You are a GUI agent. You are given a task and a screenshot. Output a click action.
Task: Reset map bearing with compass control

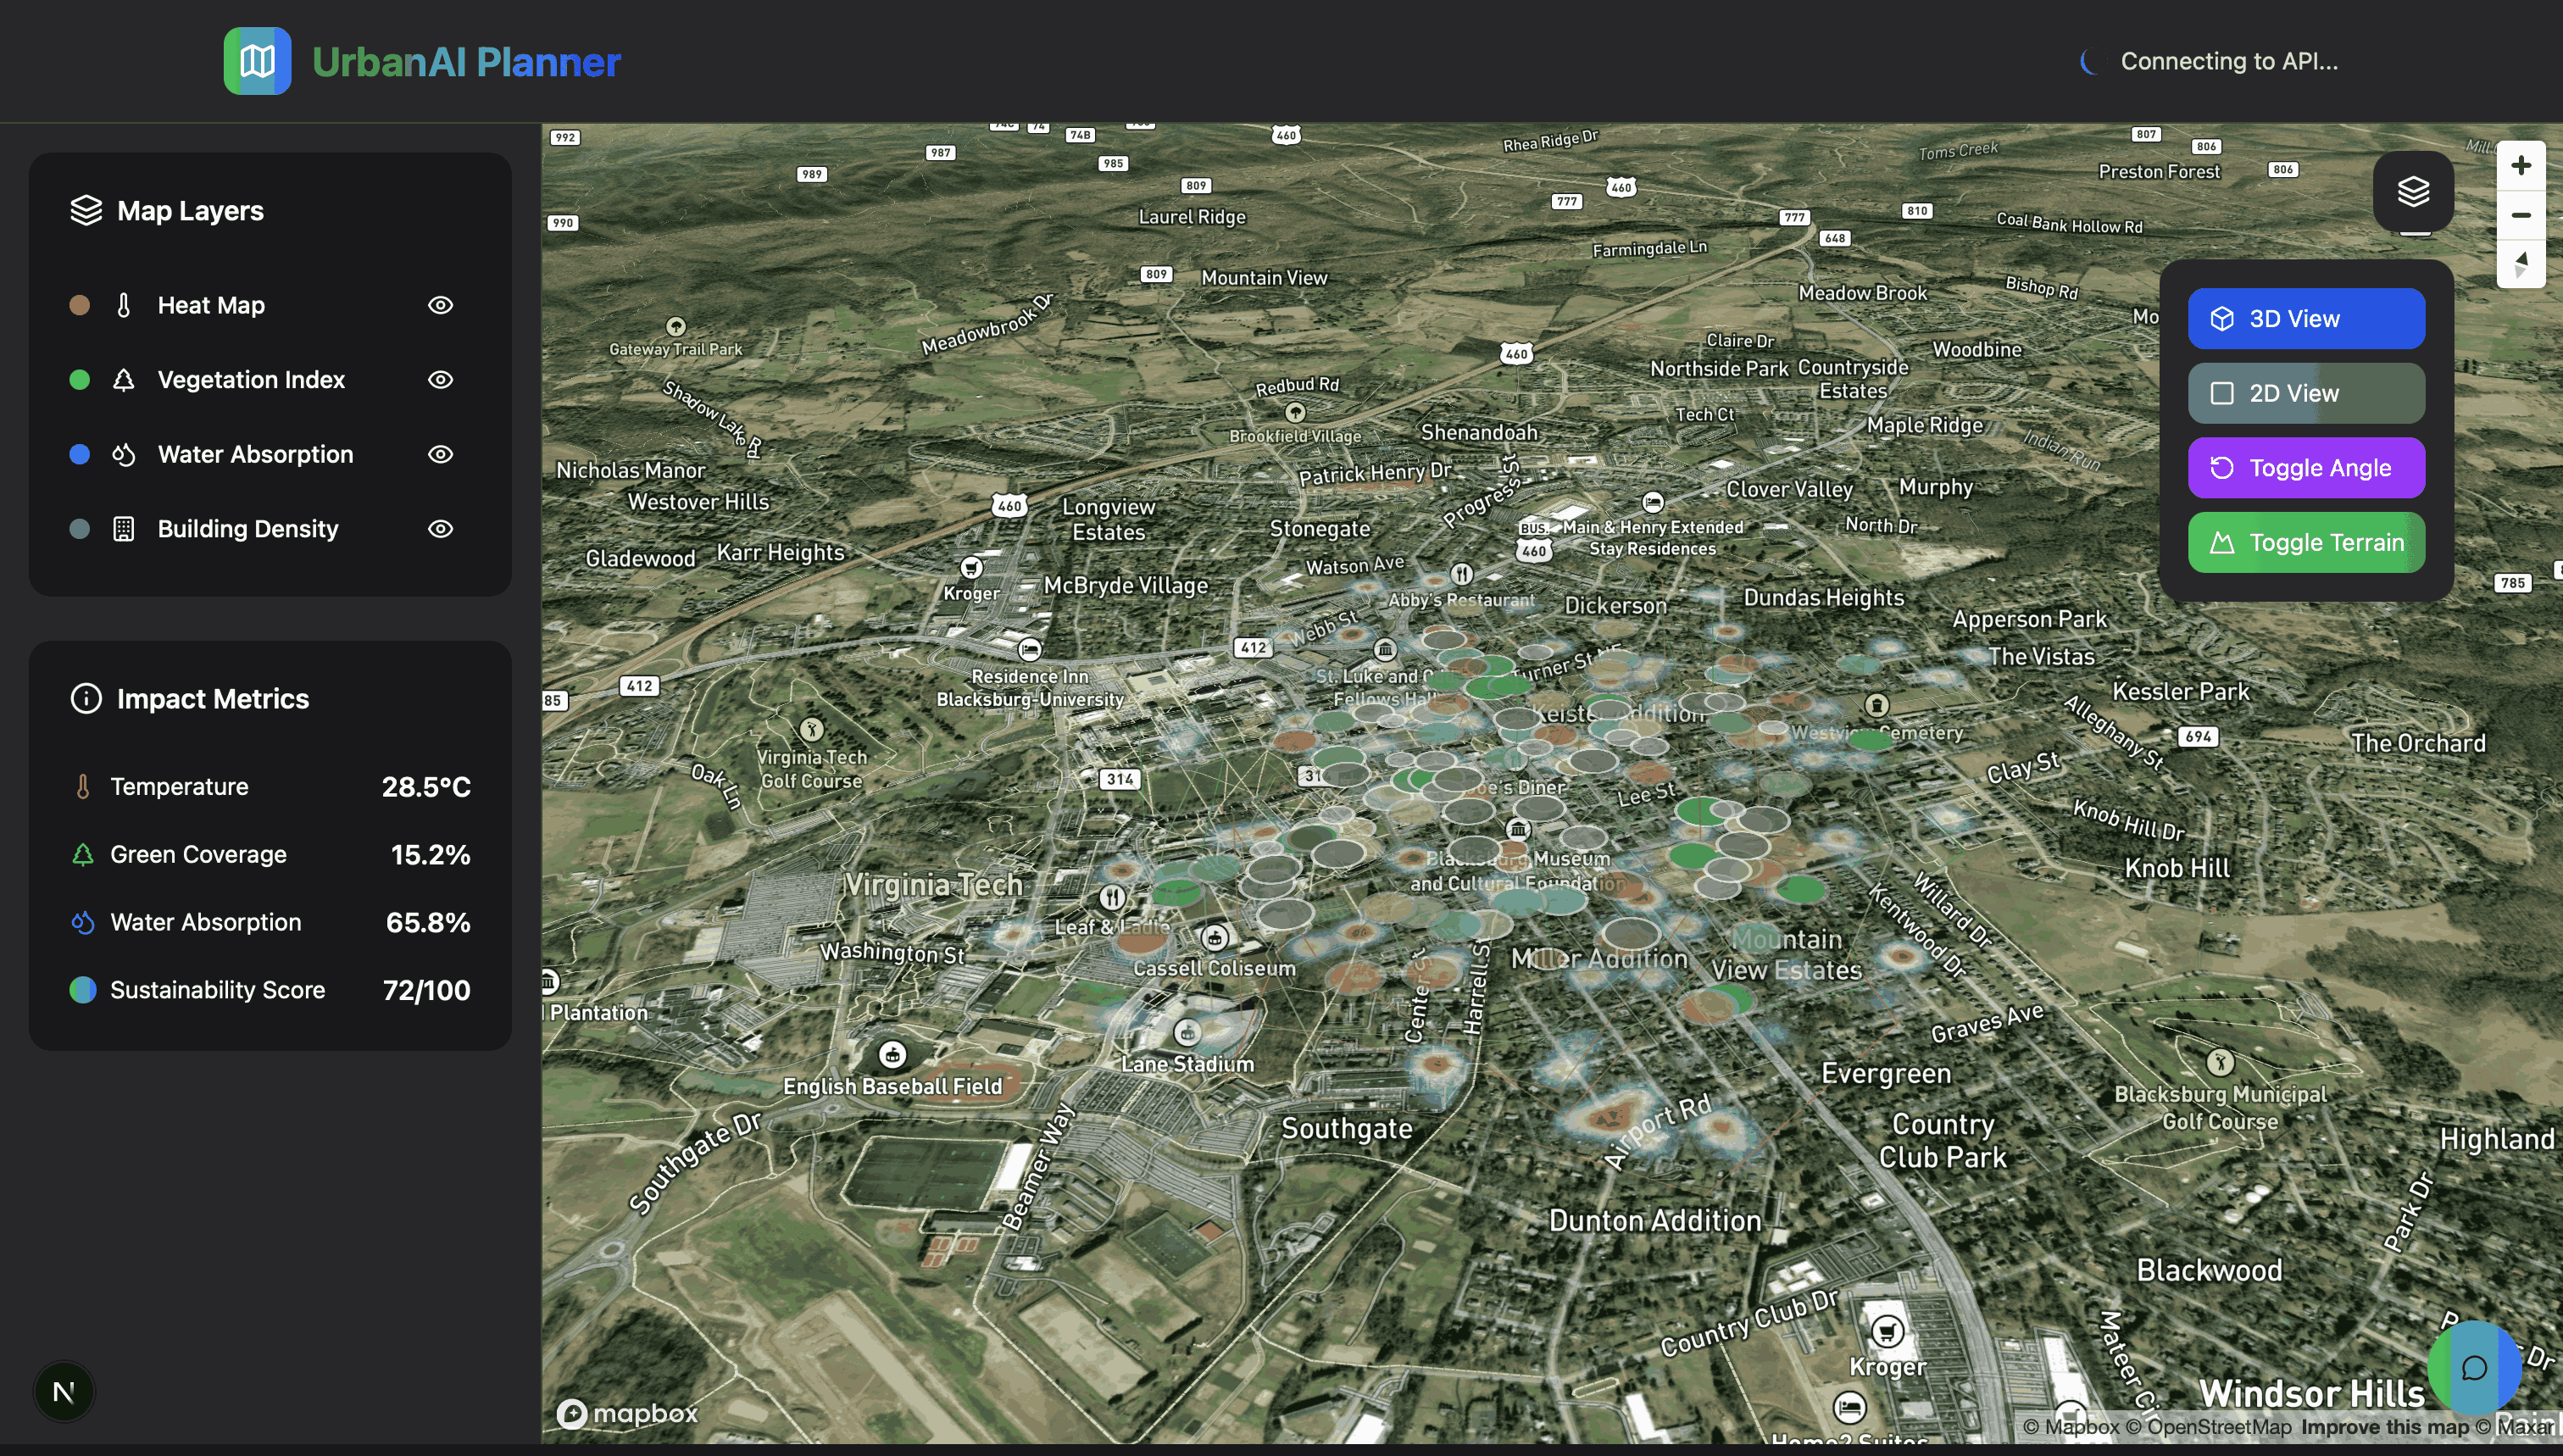tap(2520, 264)
